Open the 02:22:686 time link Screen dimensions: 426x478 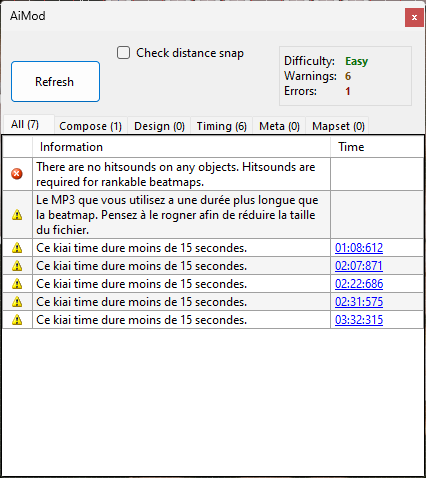tap(359, 284)
